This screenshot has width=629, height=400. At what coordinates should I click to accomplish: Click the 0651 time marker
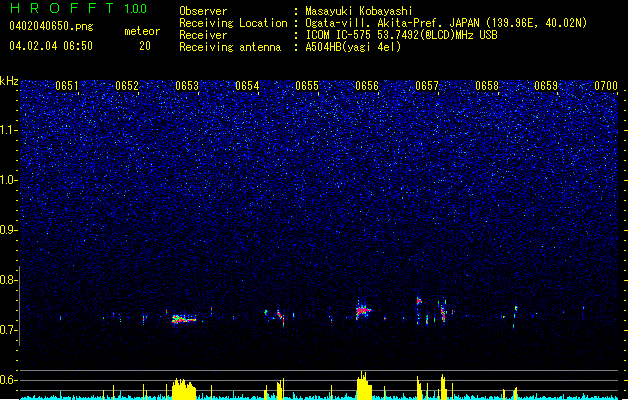[x=67, y=86]
